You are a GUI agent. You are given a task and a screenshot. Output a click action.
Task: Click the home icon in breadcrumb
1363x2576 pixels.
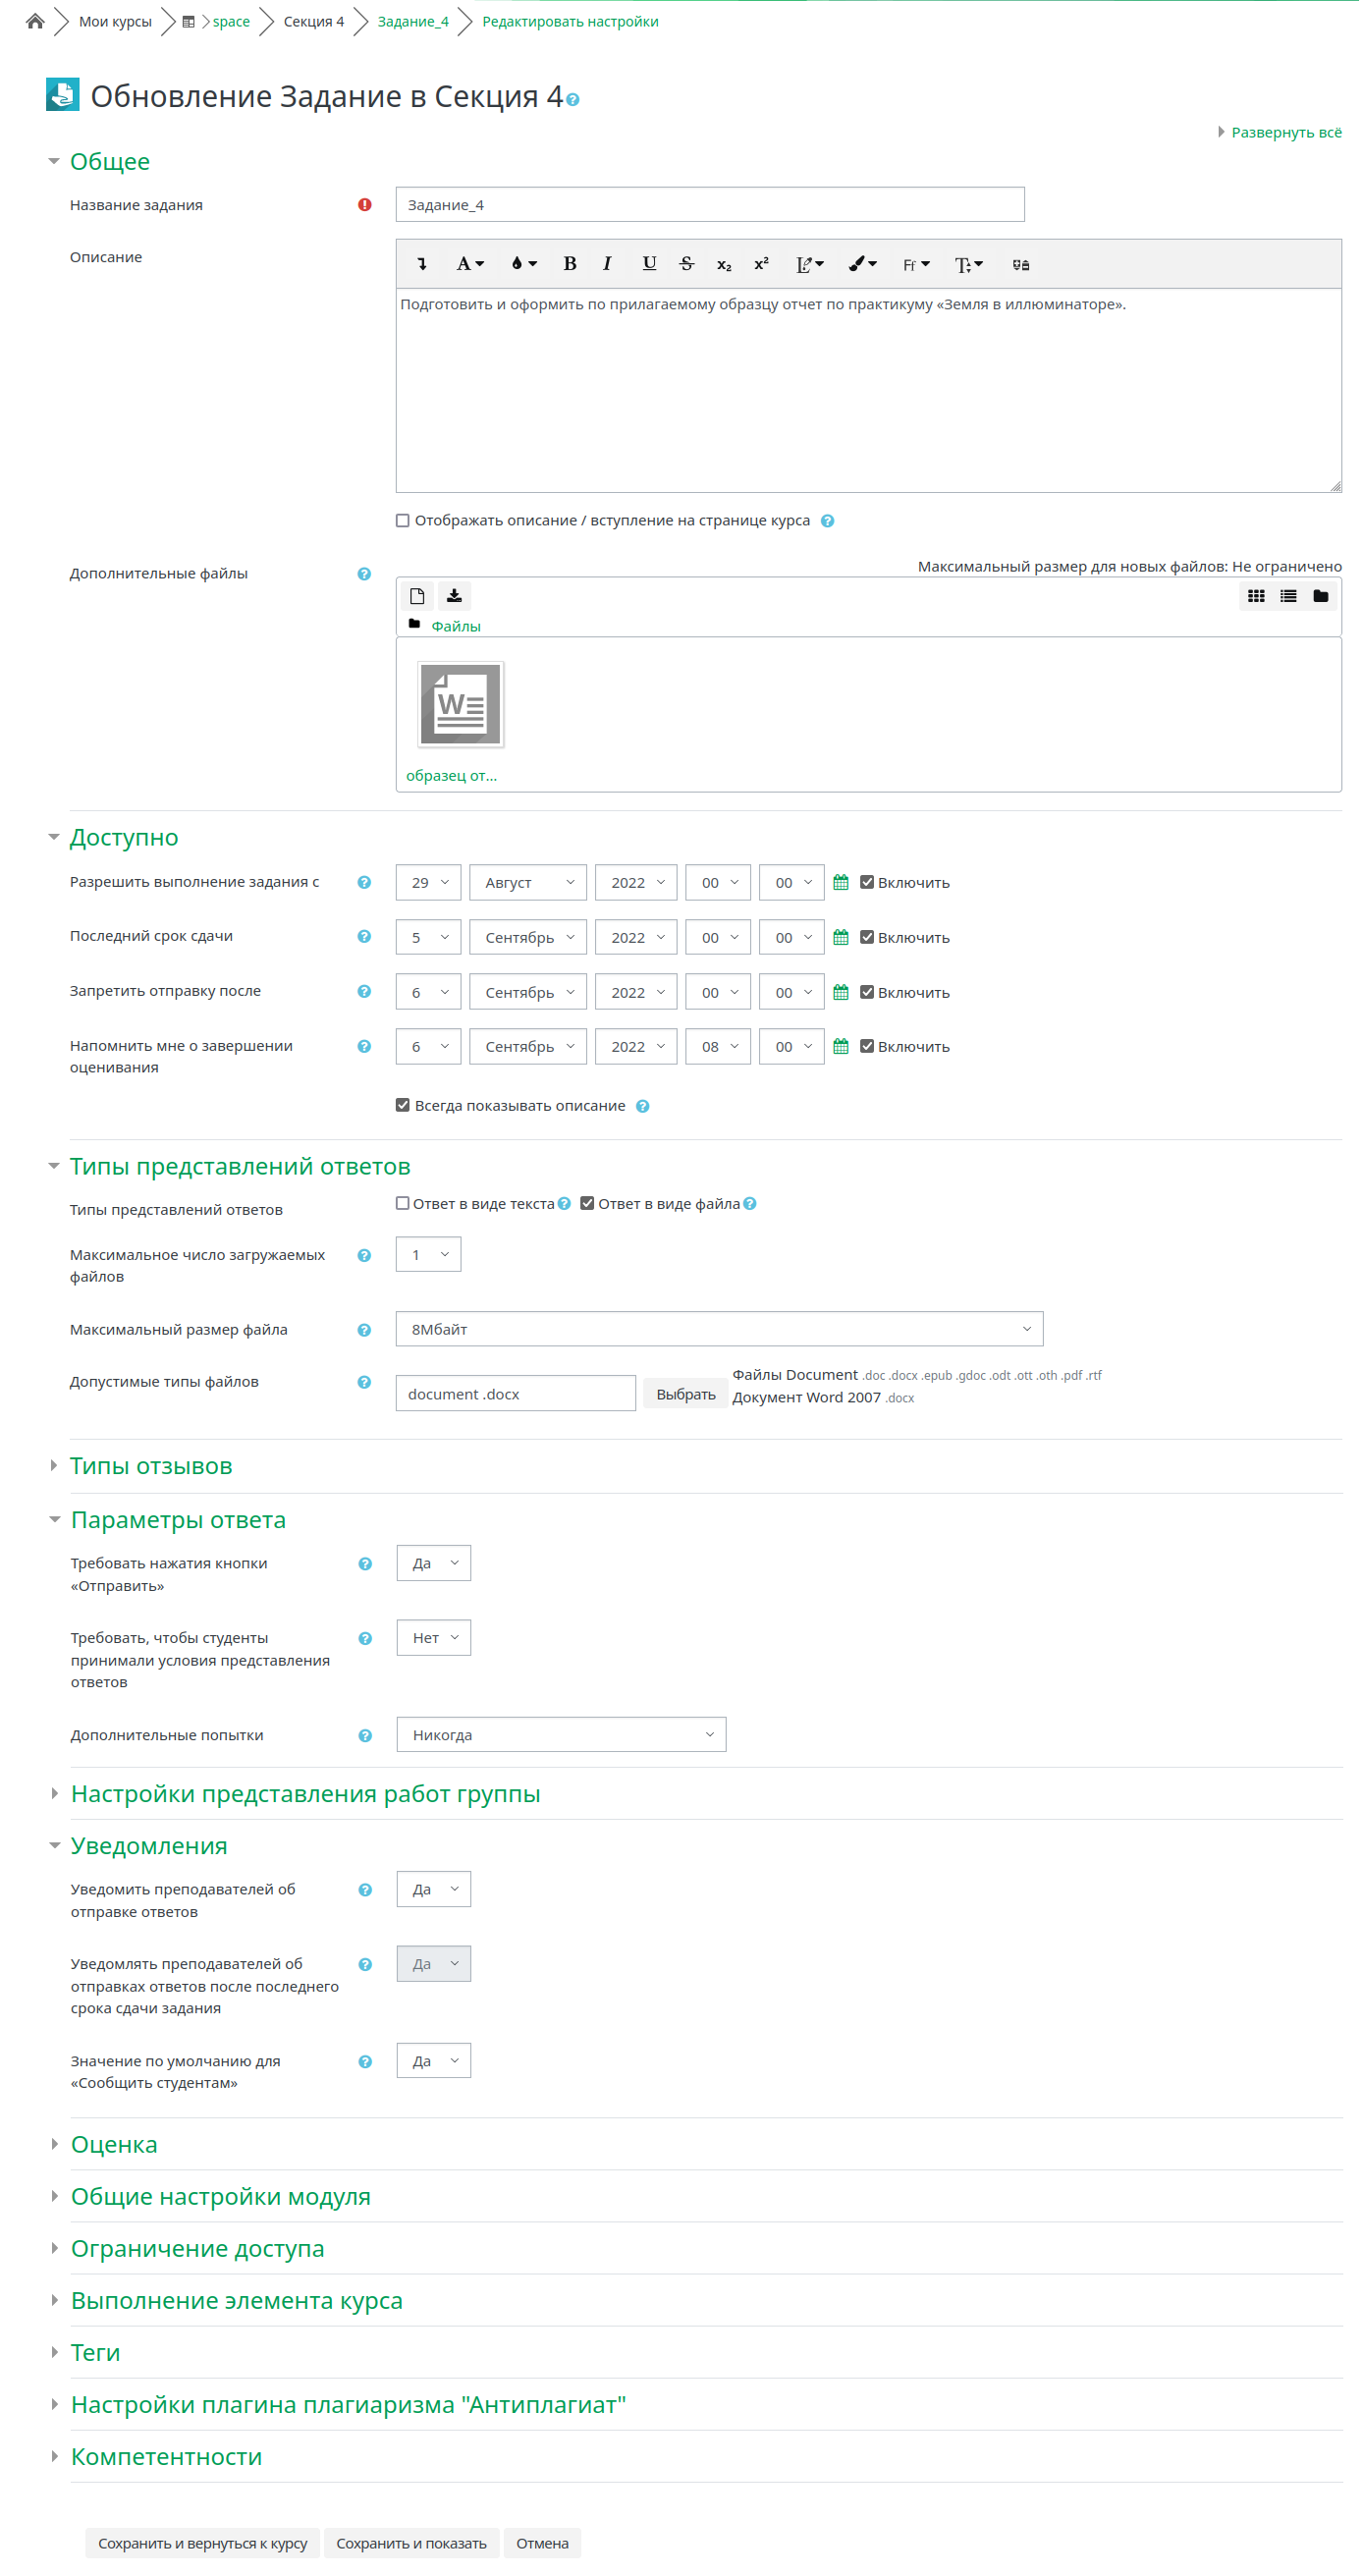pyautogui.click(x=35, y=21)
